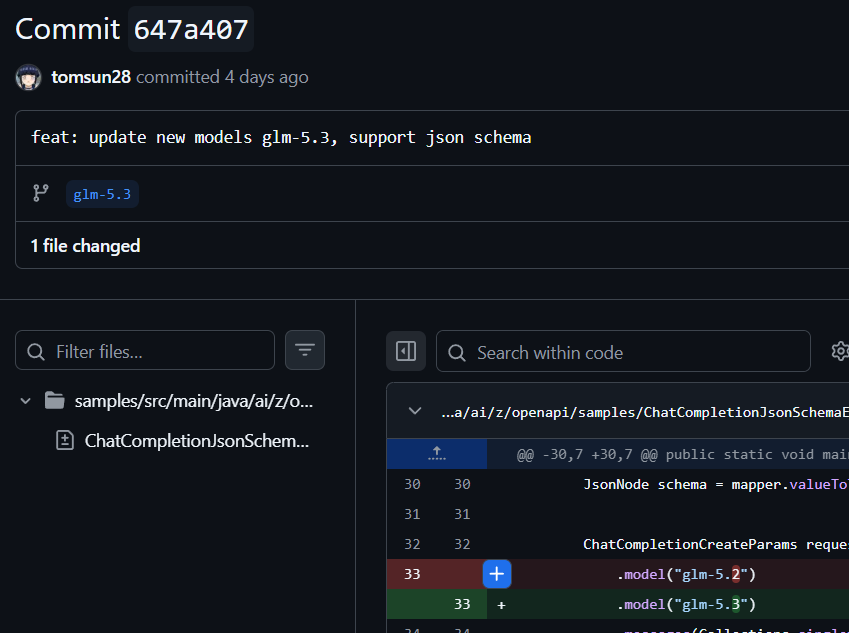Viewport: 849px width, 633px height.
Task: Click the ChatCompletionCreateParams code line 32
Action: coord(715,544)
